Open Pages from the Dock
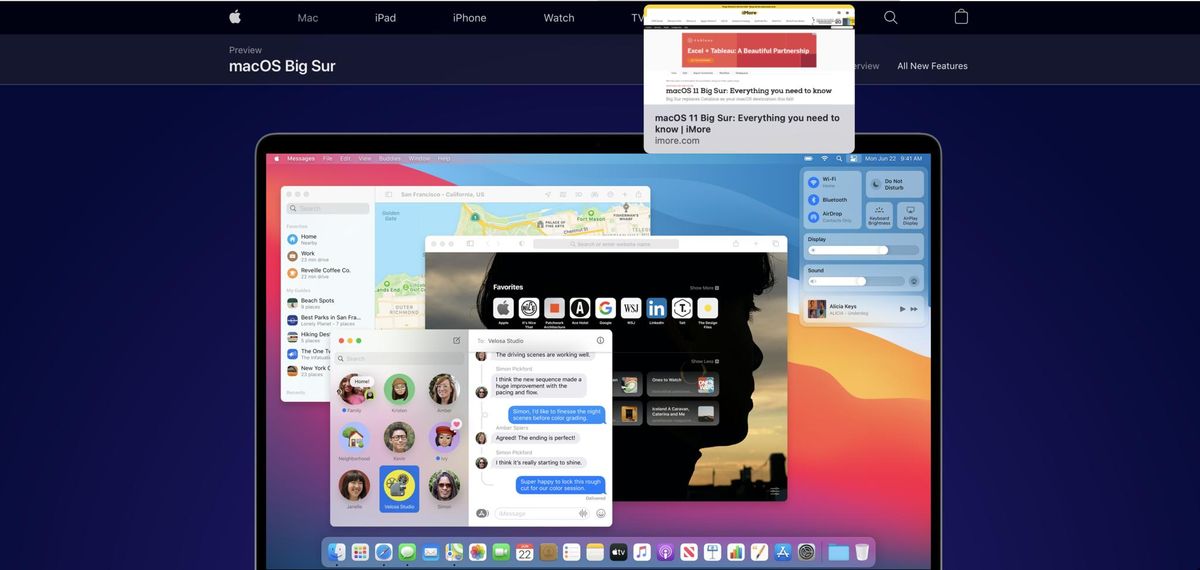The height and width of the screenshot is (570, 1200). pos(759,552)
